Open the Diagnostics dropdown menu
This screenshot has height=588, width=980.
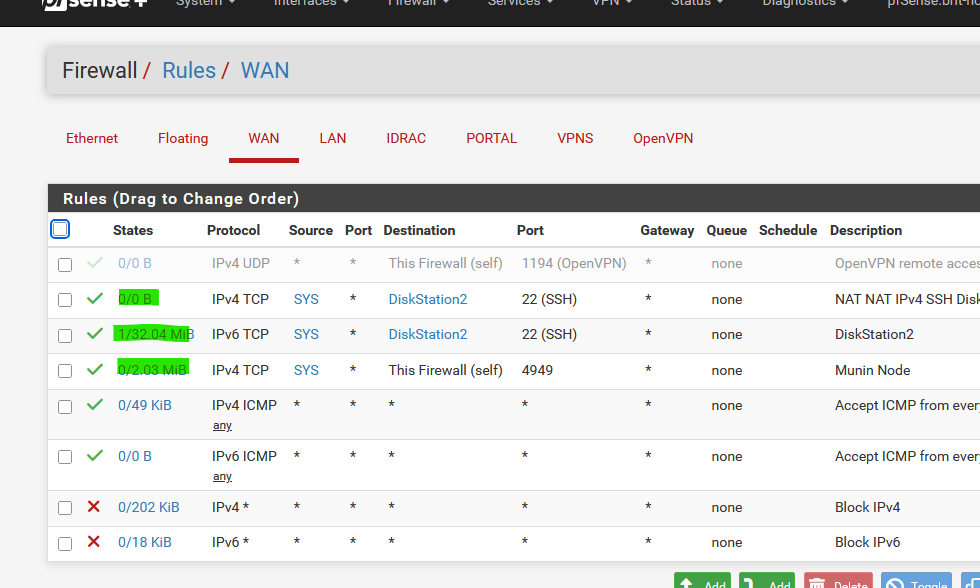point(806,3)
